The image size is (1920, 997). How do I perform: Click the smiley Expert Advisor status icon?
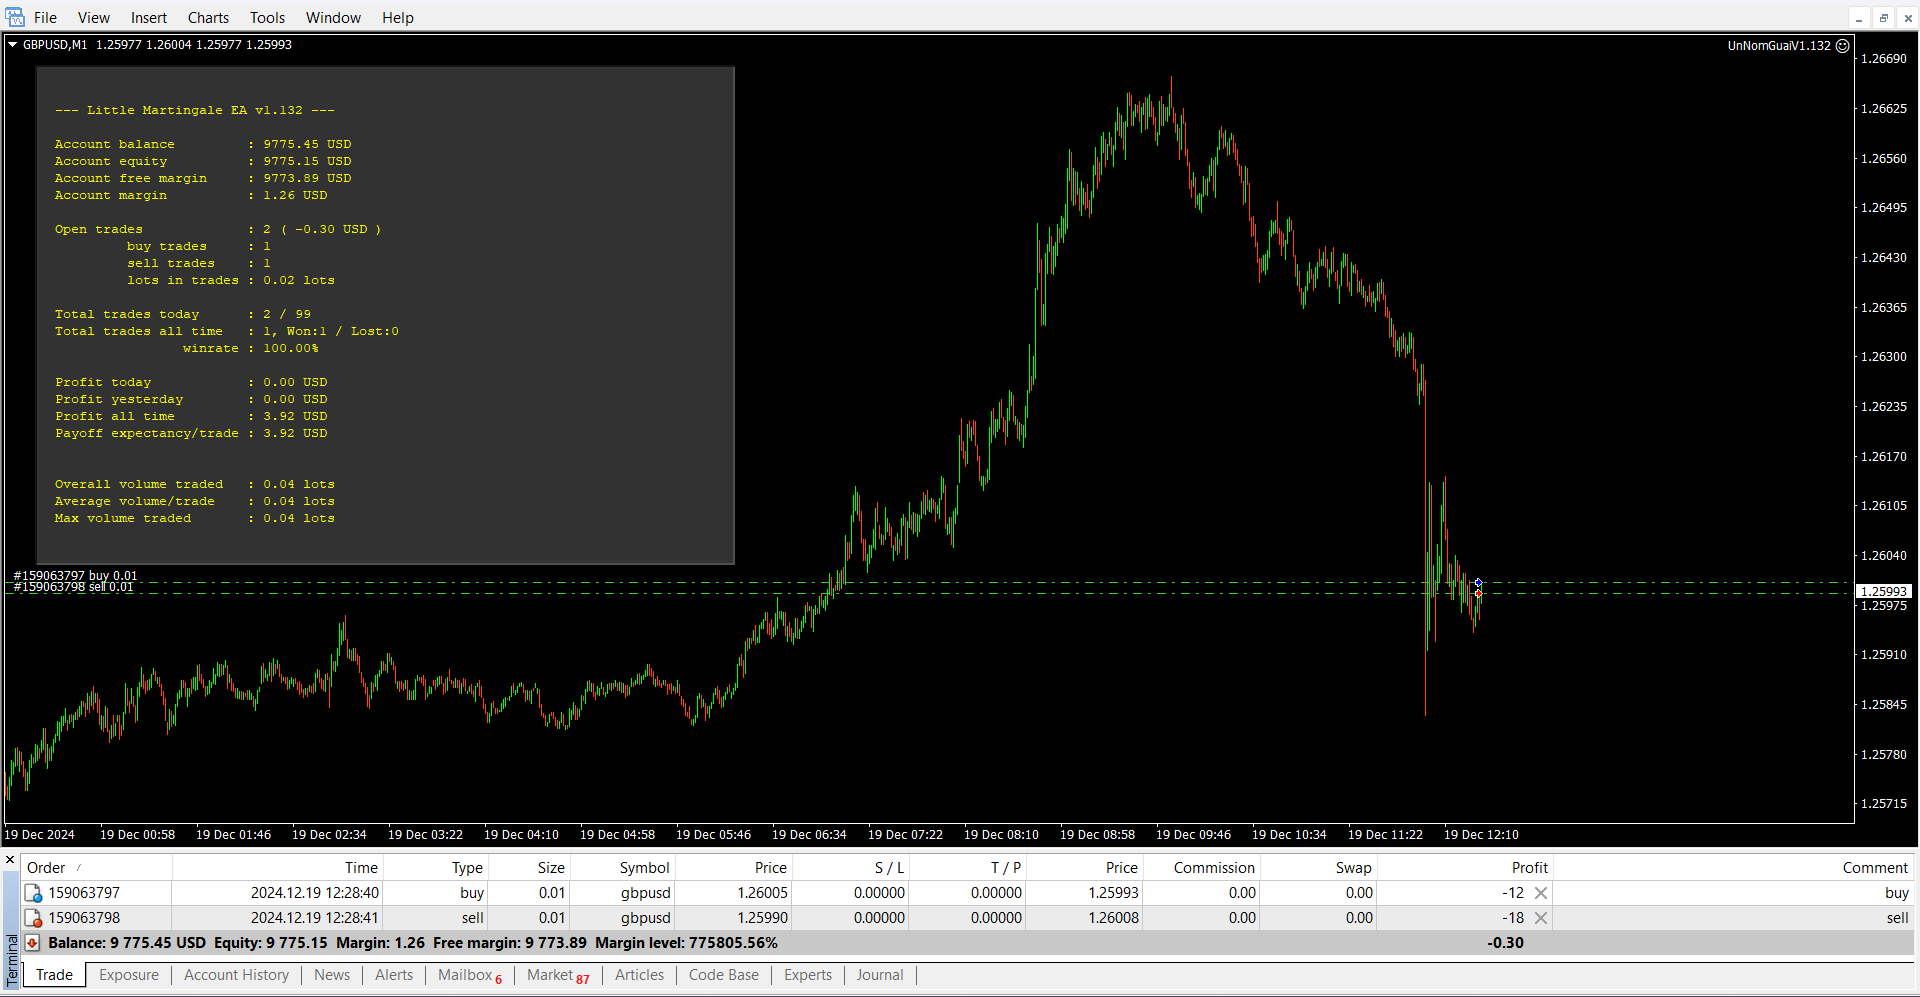[x=1843, y=45]
